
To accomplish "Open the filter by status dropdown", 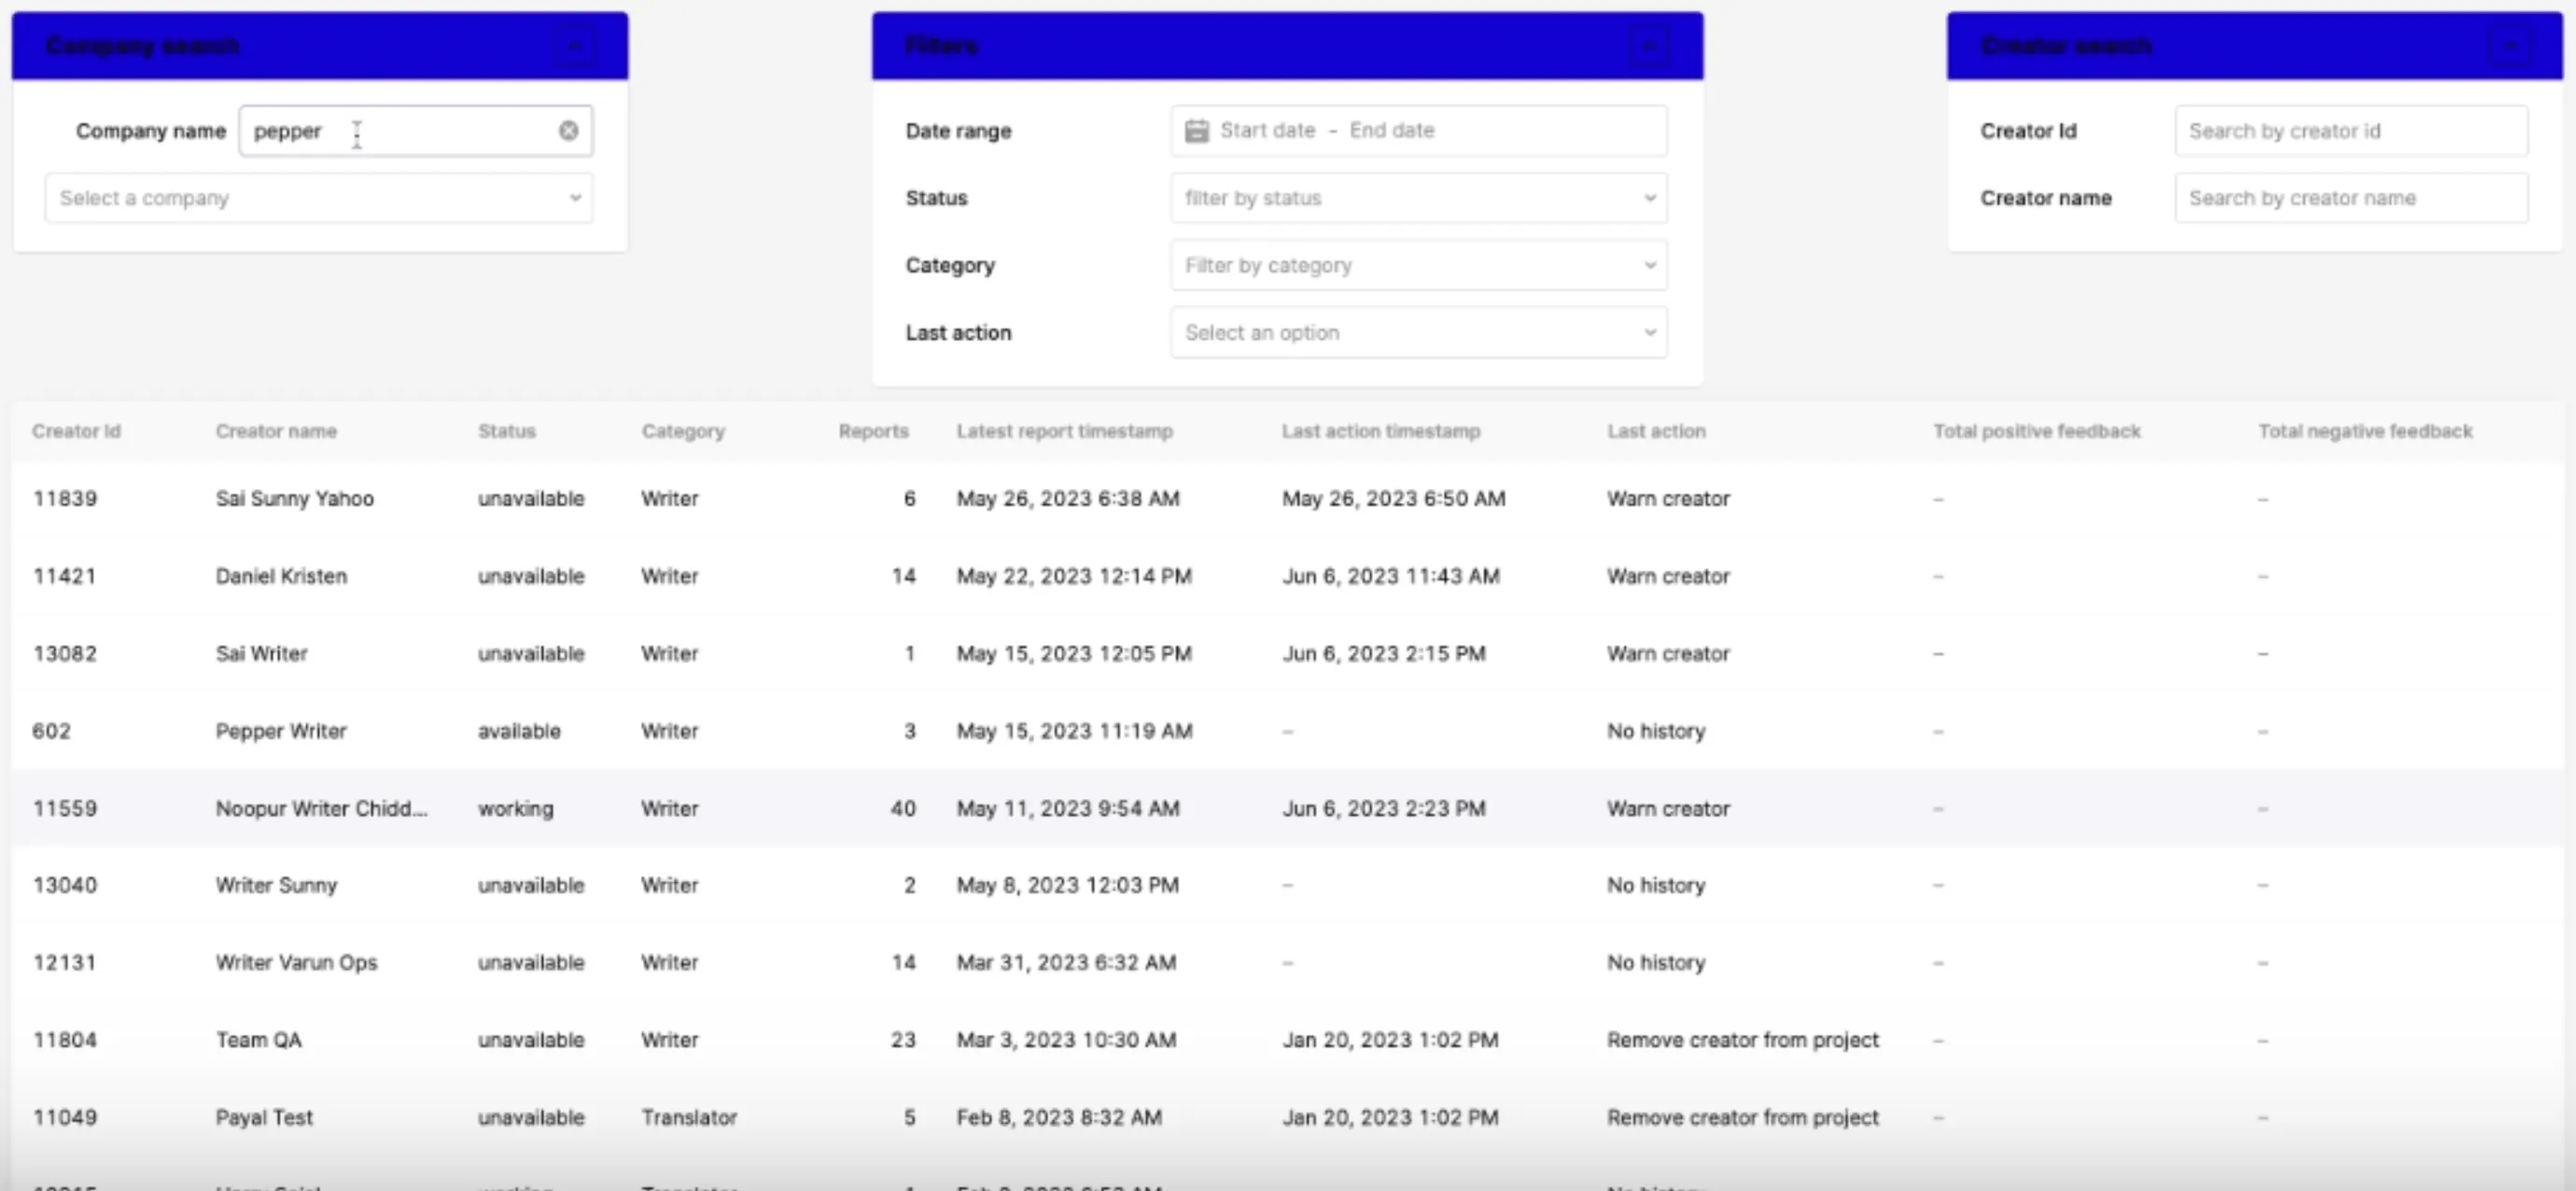I will (x=1418, y=198).
